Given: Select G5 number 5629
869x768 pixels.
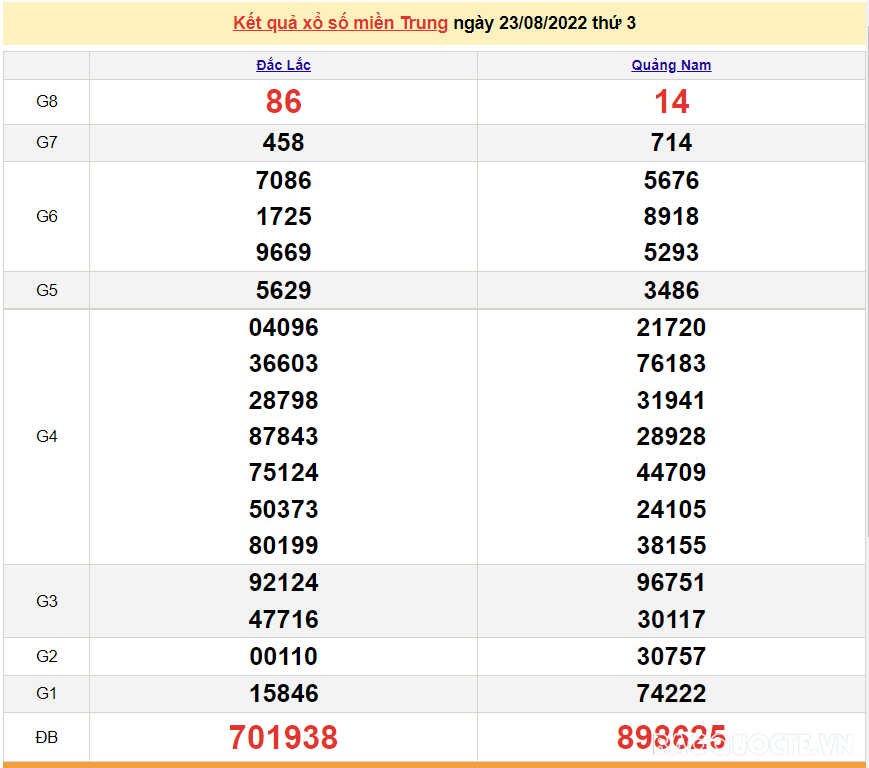Looking at the screenshot, I should click(283, 291).
